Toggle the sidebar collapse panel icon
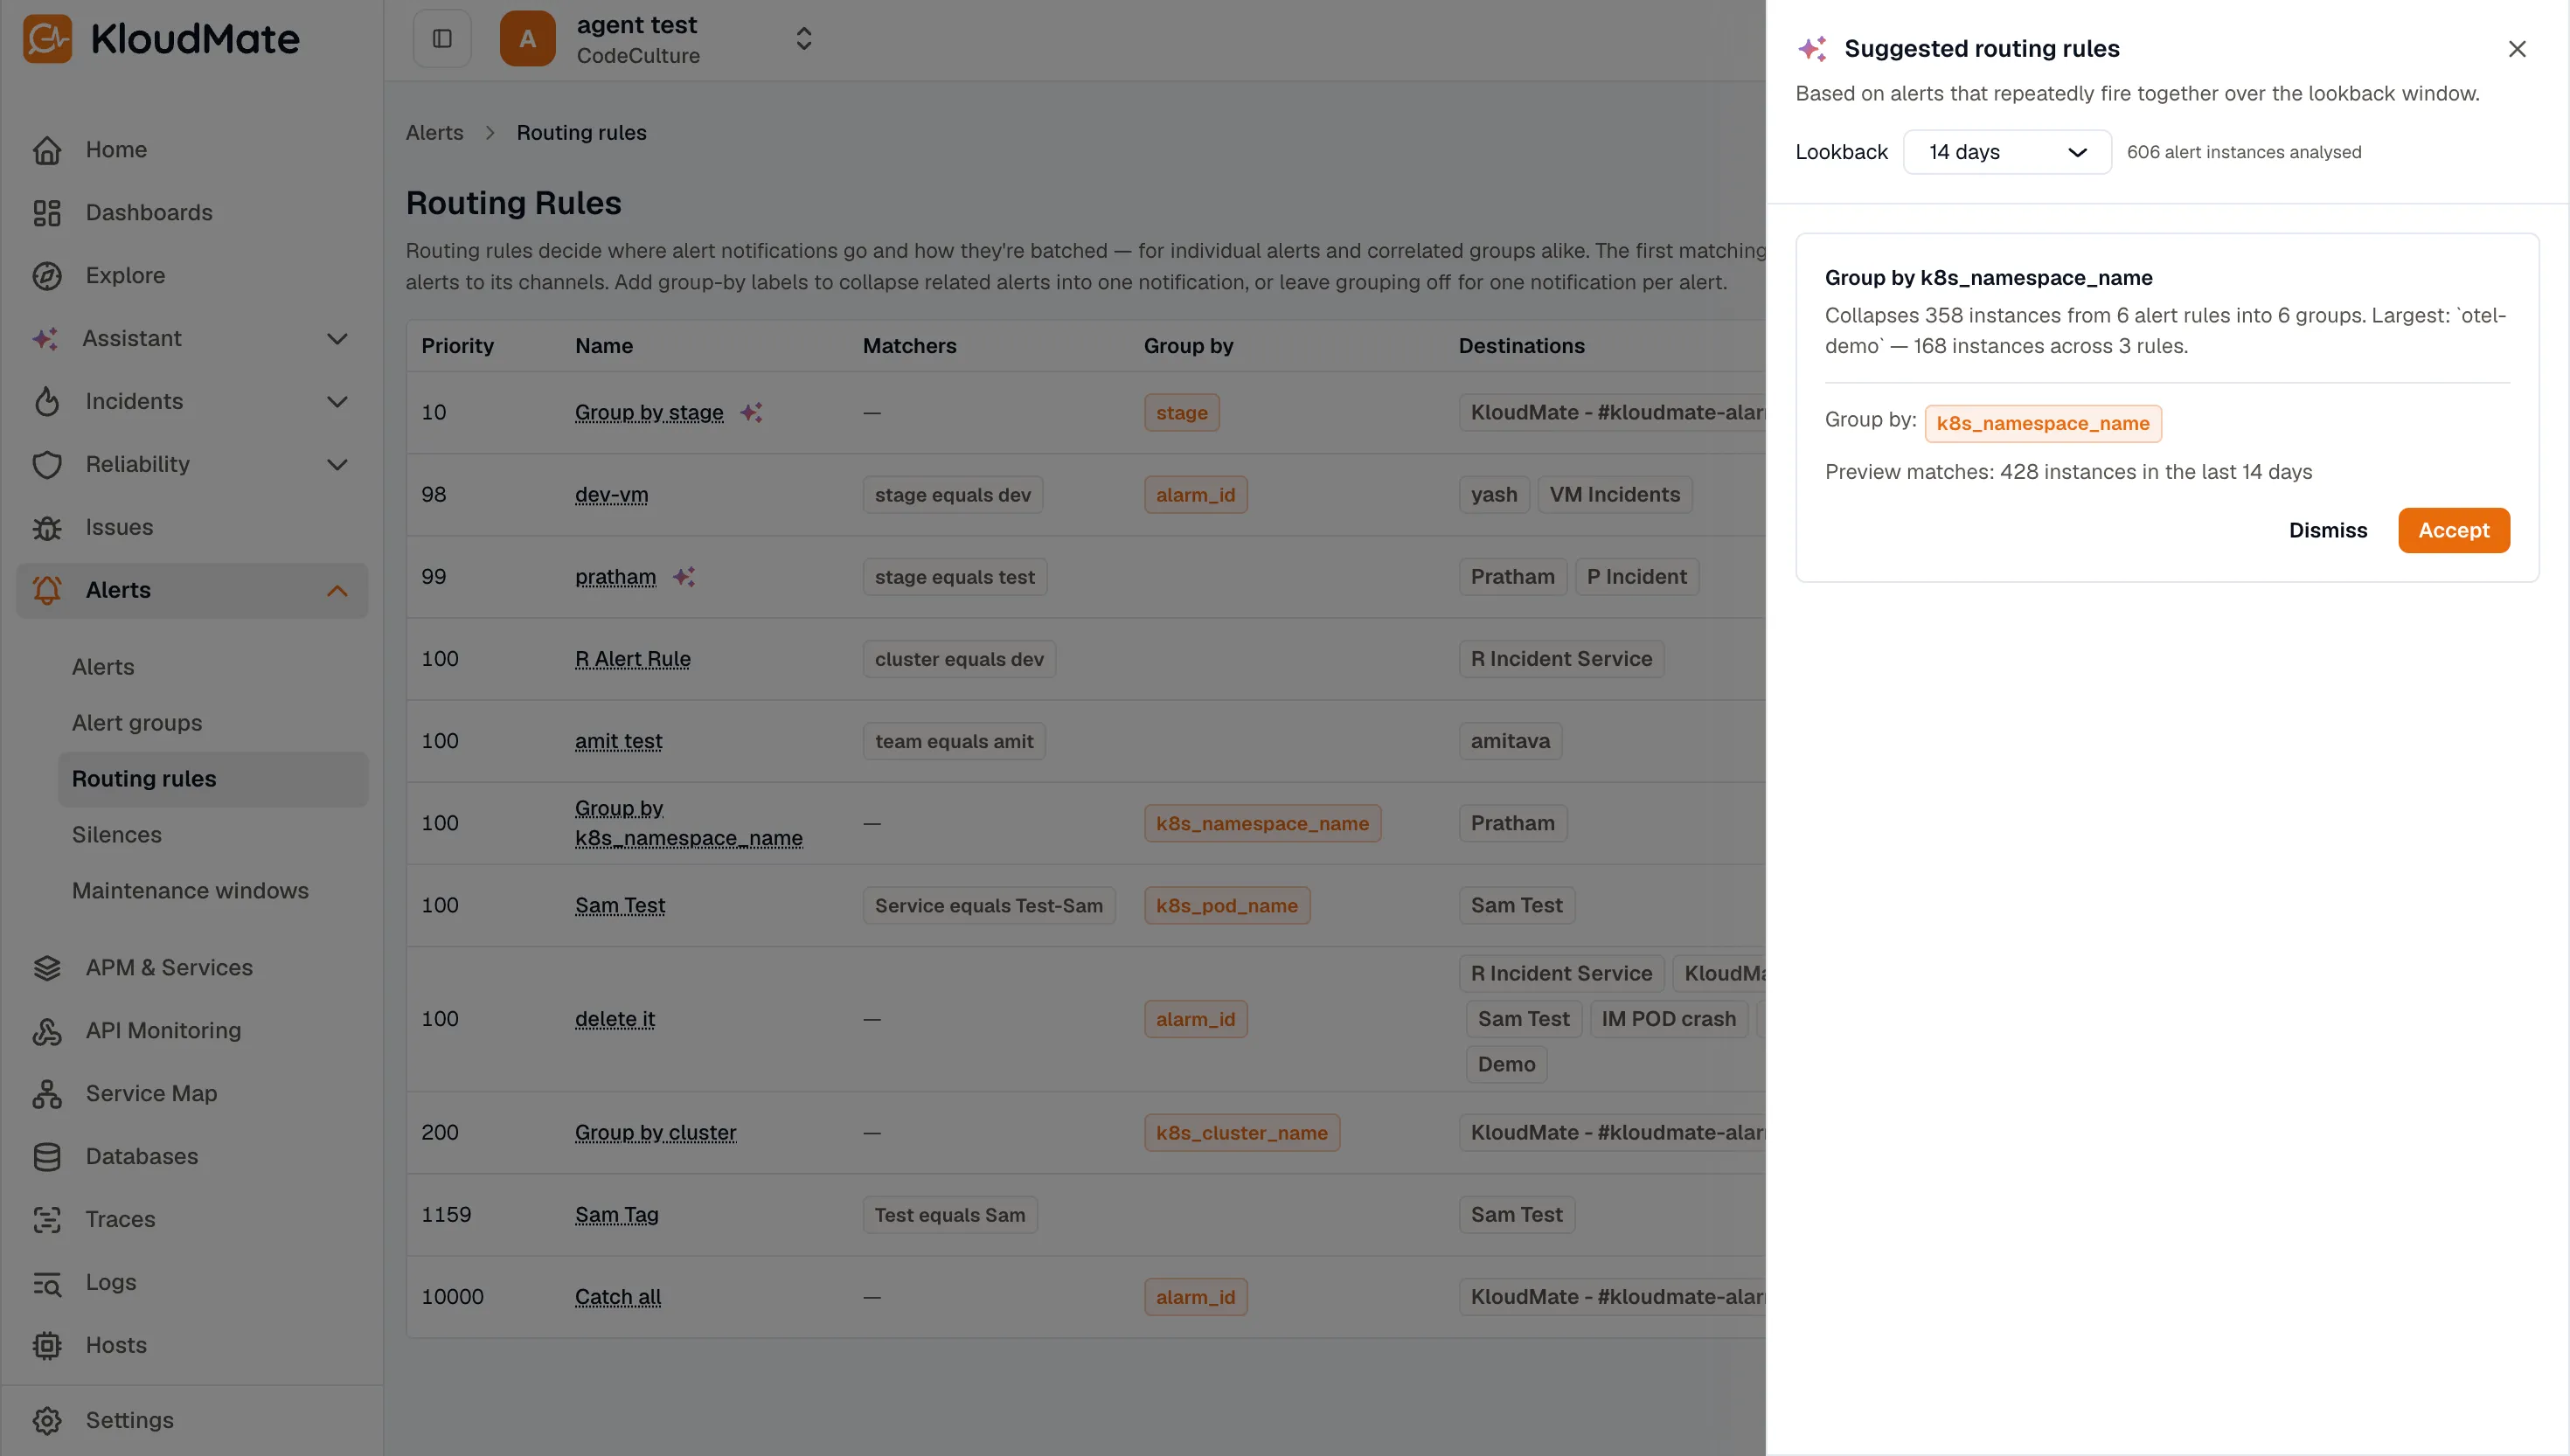This screenshot has width=2570, height=1456. 442,38
